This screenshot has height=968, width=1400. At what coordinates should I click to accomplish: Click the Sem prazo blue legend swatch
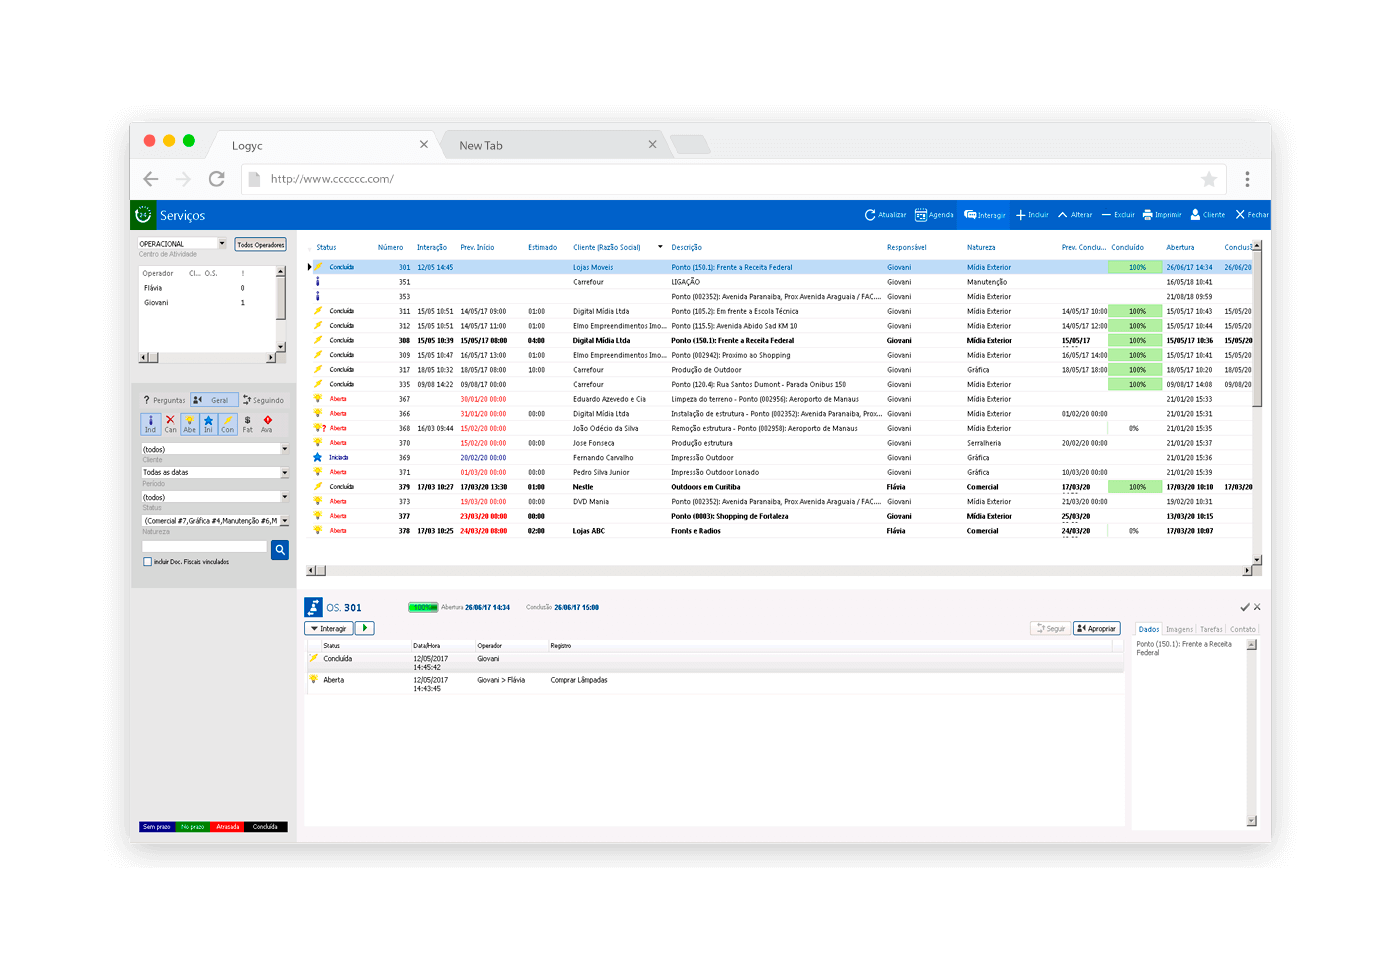(157, 827)
